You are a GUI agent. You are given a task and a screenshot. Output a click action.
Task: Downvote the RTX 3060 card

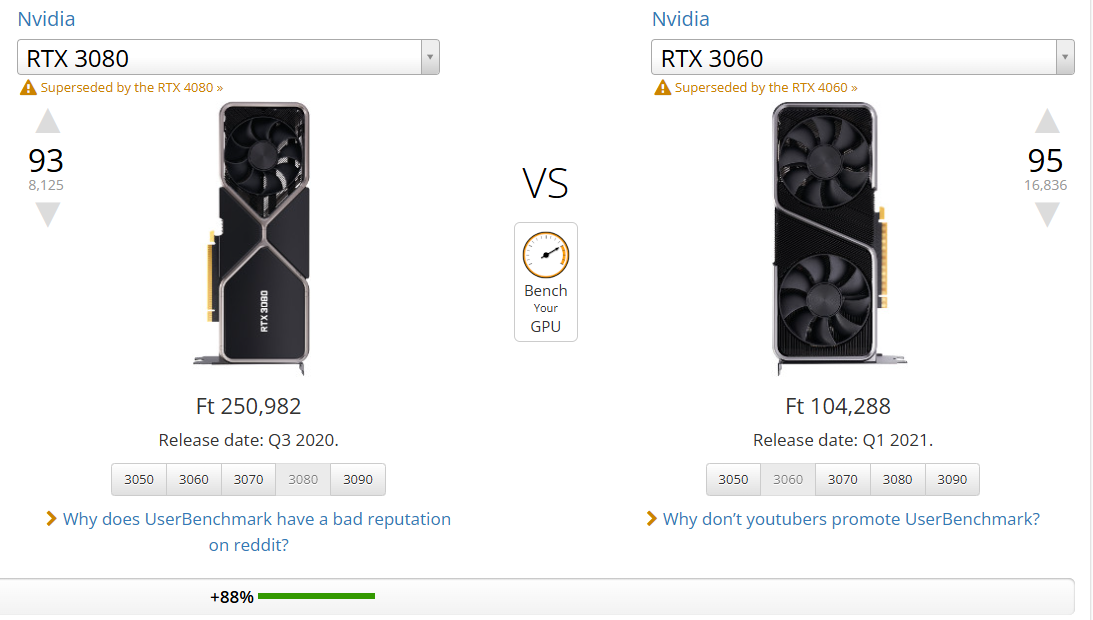pos(1046,214)
